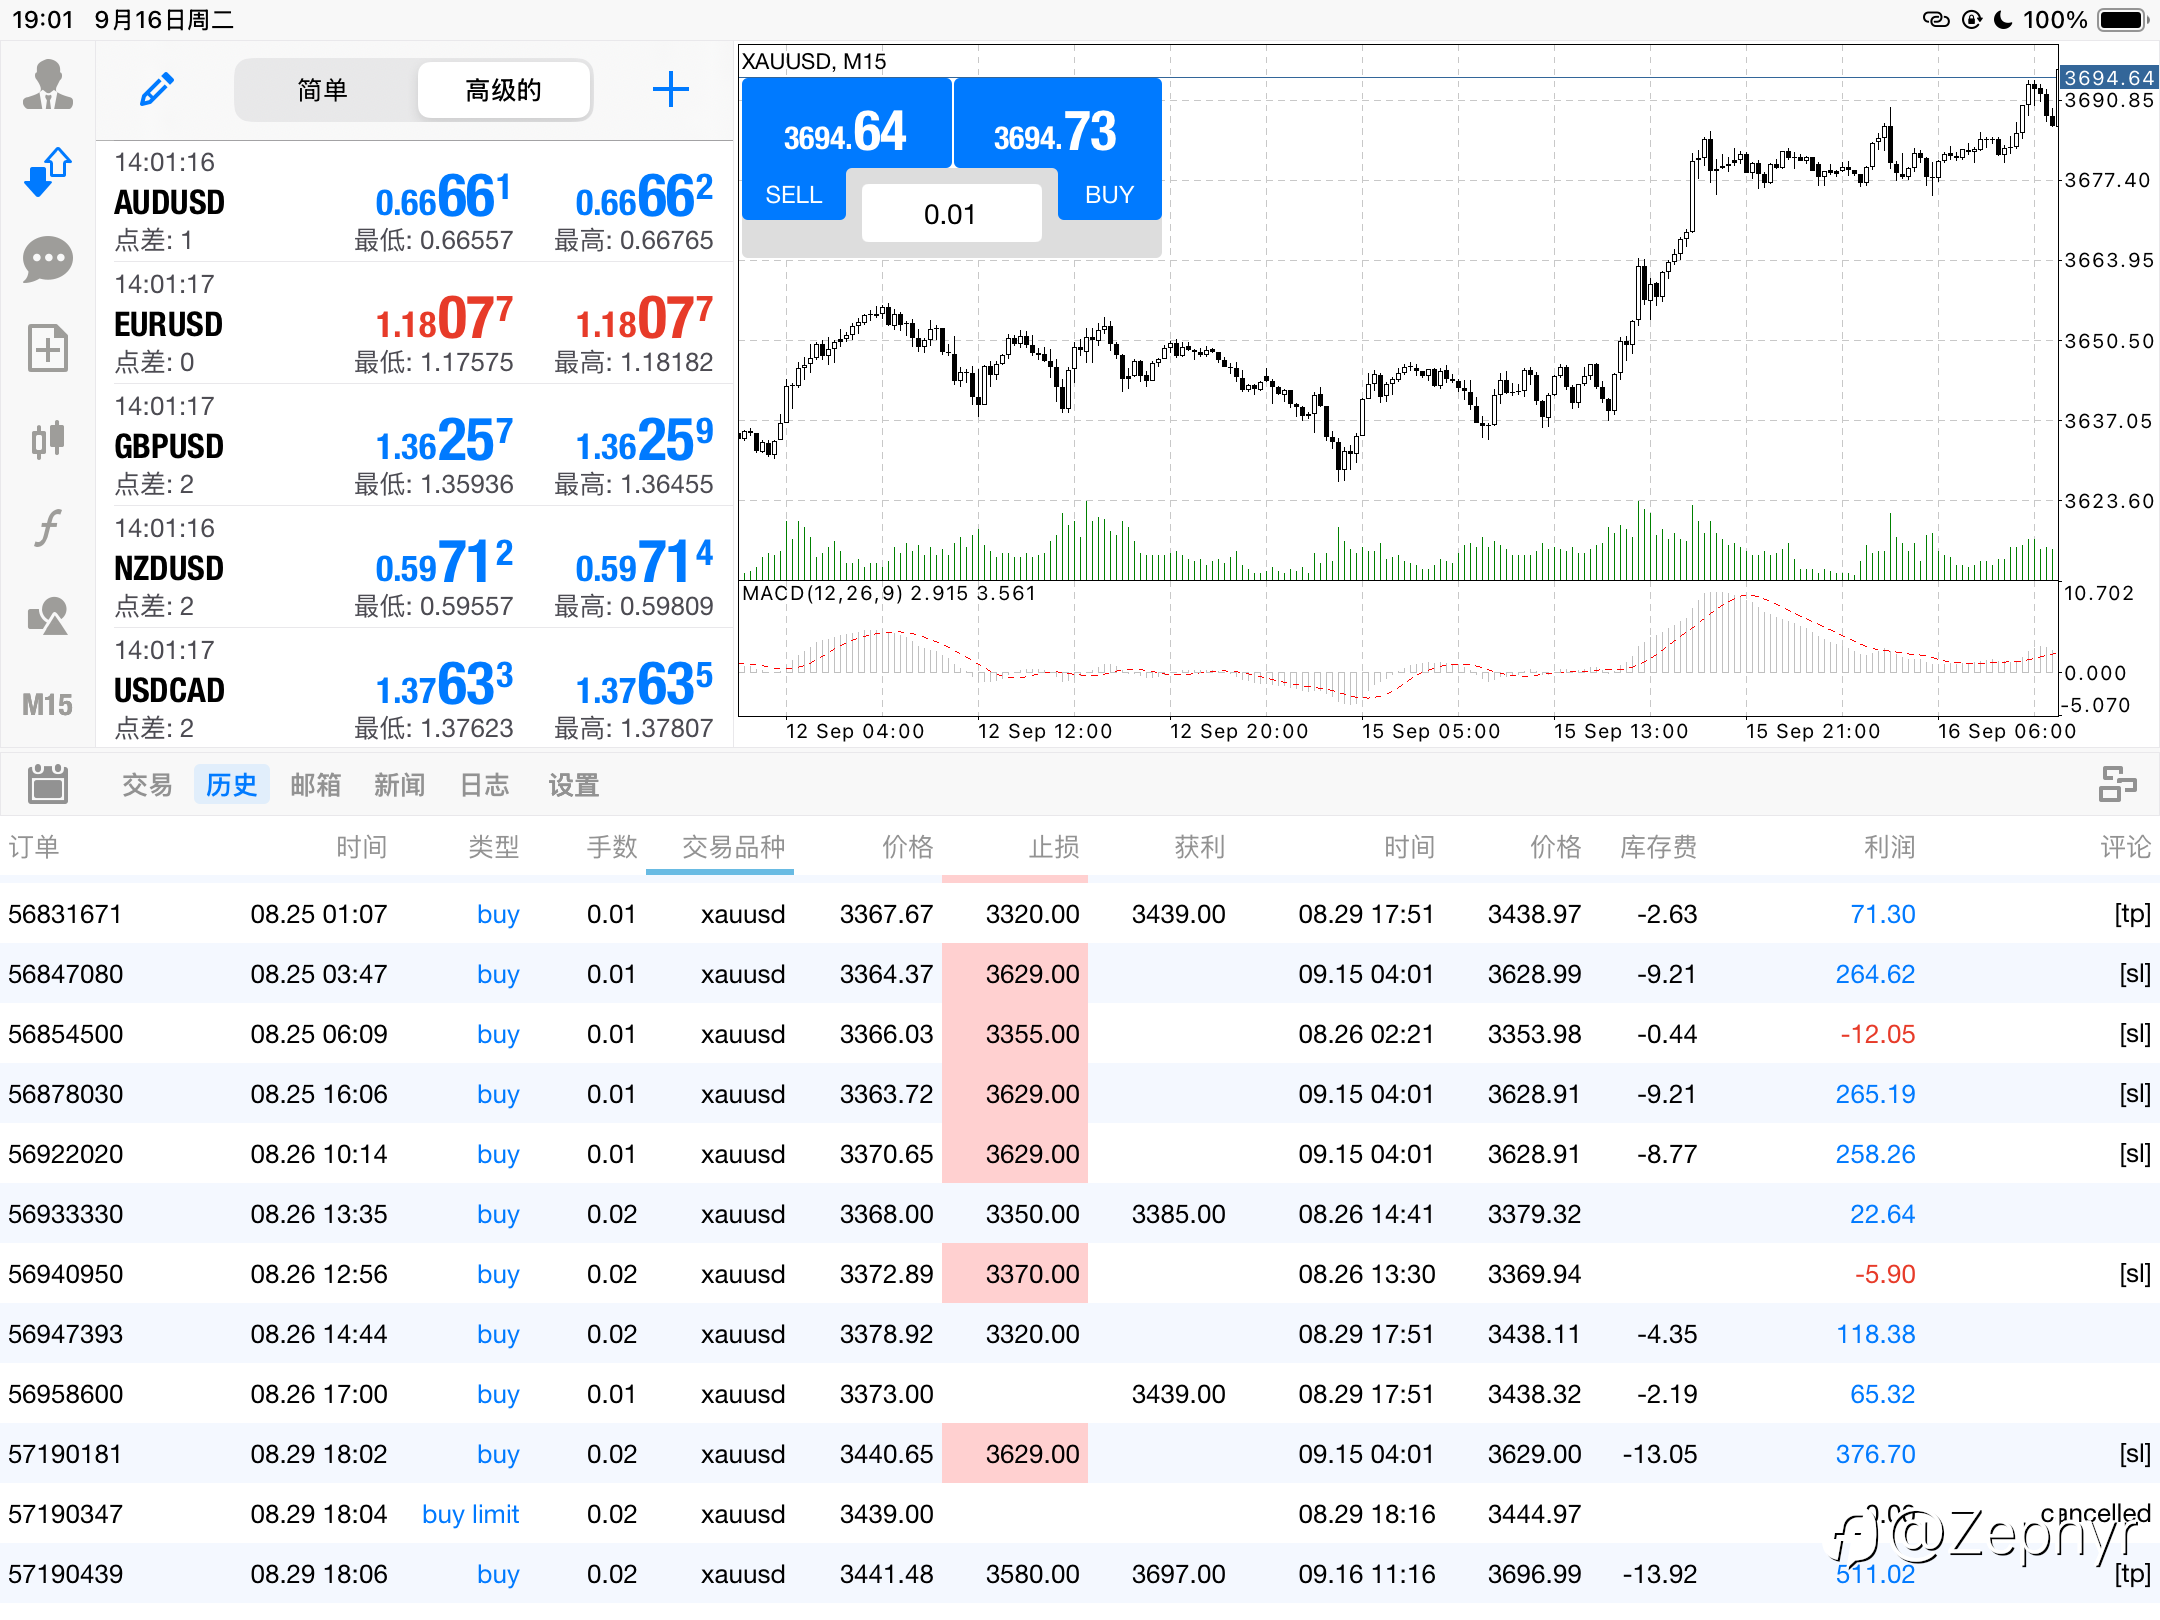The image size is (2160, 1620).
Task: Open the M15 timeframe selector
Action: tap(47, 705)
